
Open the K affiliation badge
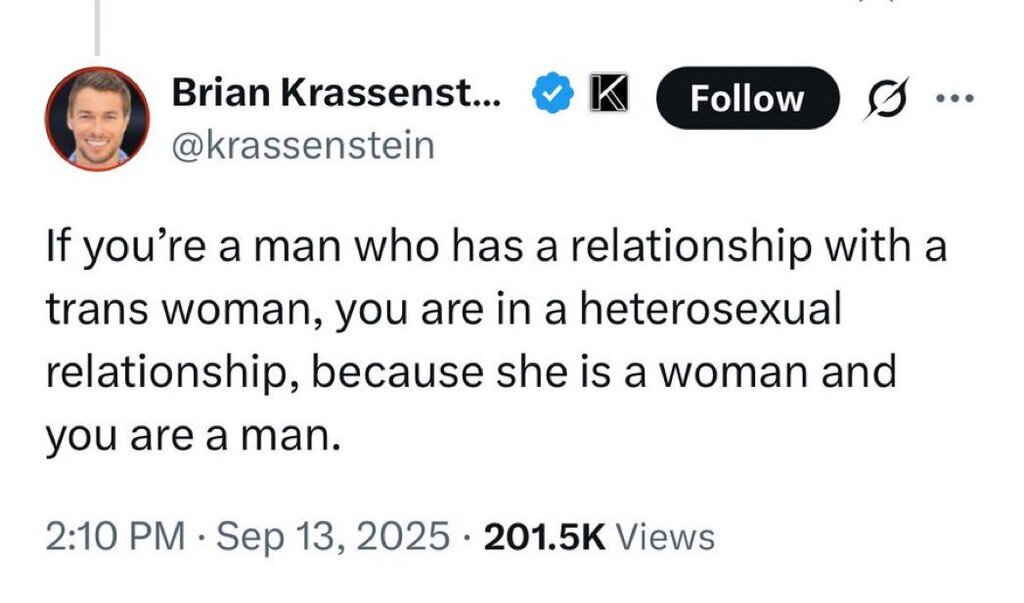(605, 97)
